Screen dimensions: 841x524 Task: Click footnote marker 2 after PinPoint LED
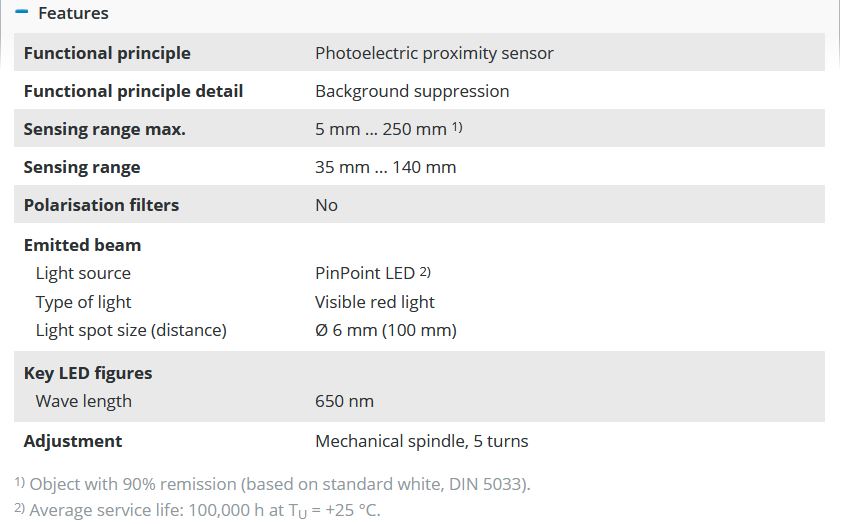(425, 271)
